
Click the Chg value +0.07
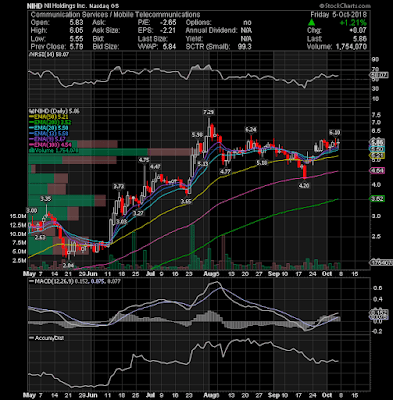pyautogui.click(x=359, y=31)
